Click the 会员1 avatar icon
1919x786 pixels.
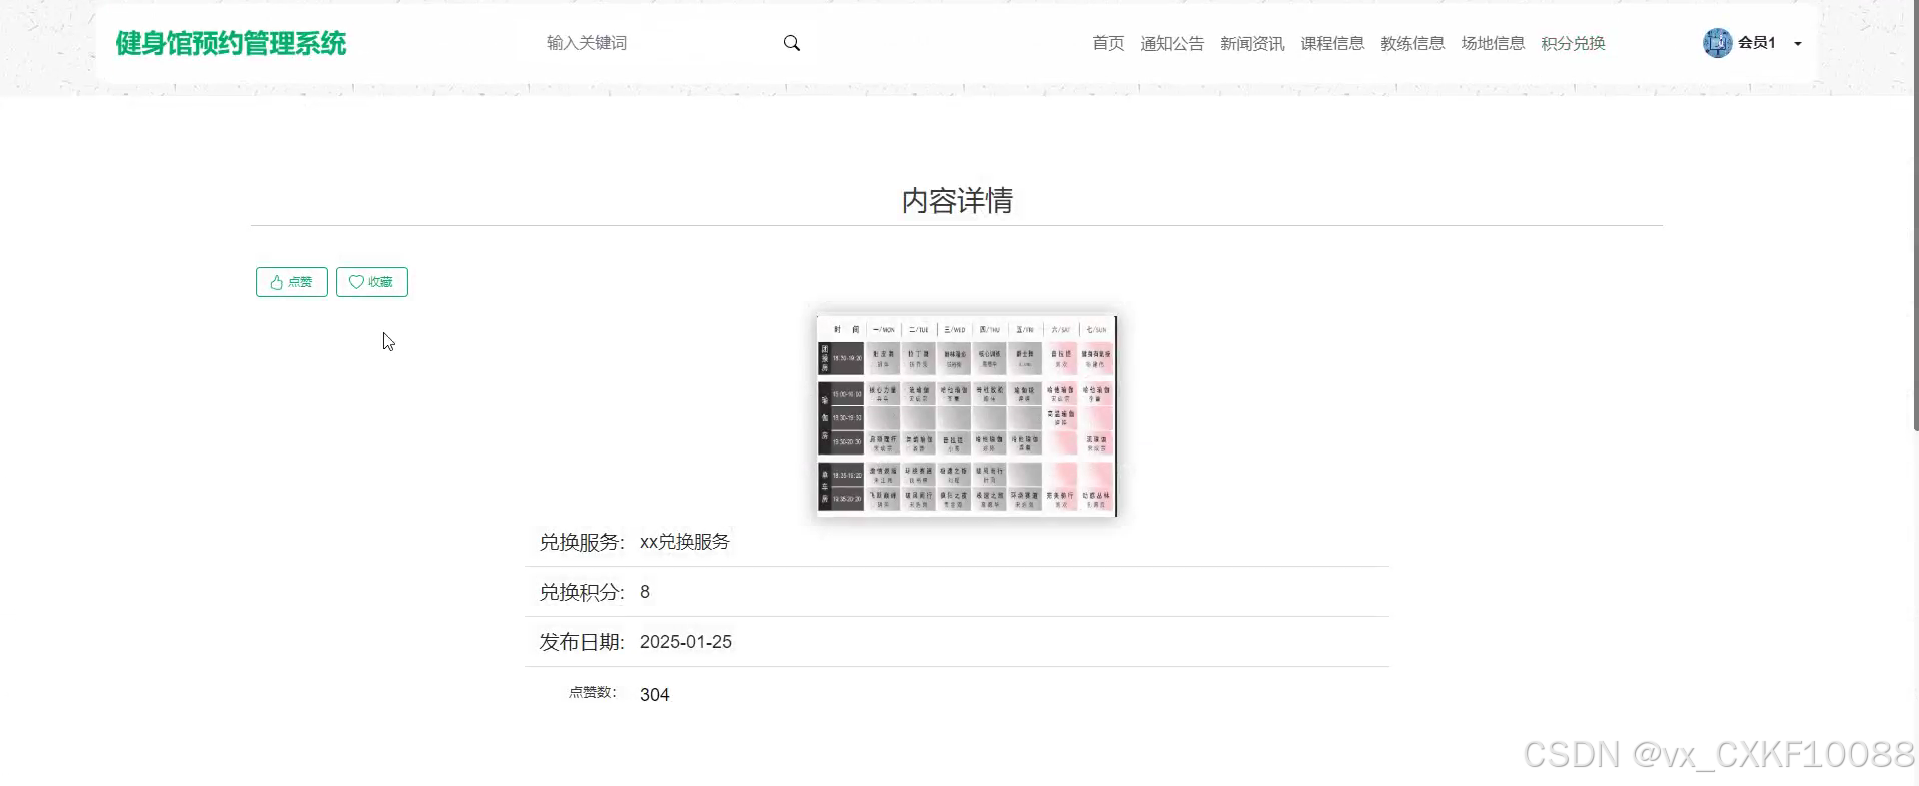tap(1717, 43)
